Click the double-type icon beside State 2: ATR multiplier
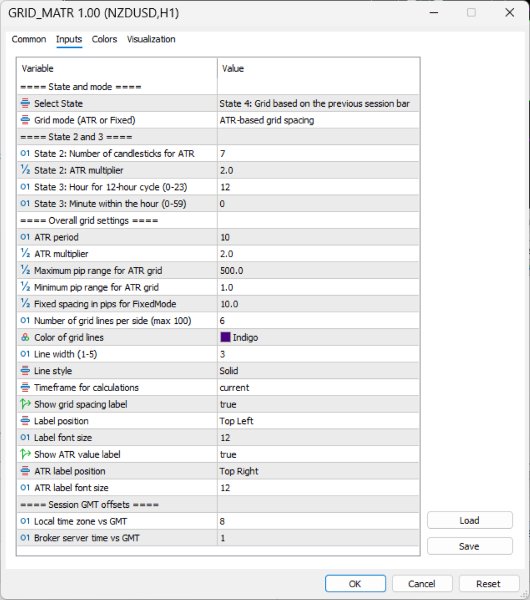The image size is (530, 600). point(25,170)
